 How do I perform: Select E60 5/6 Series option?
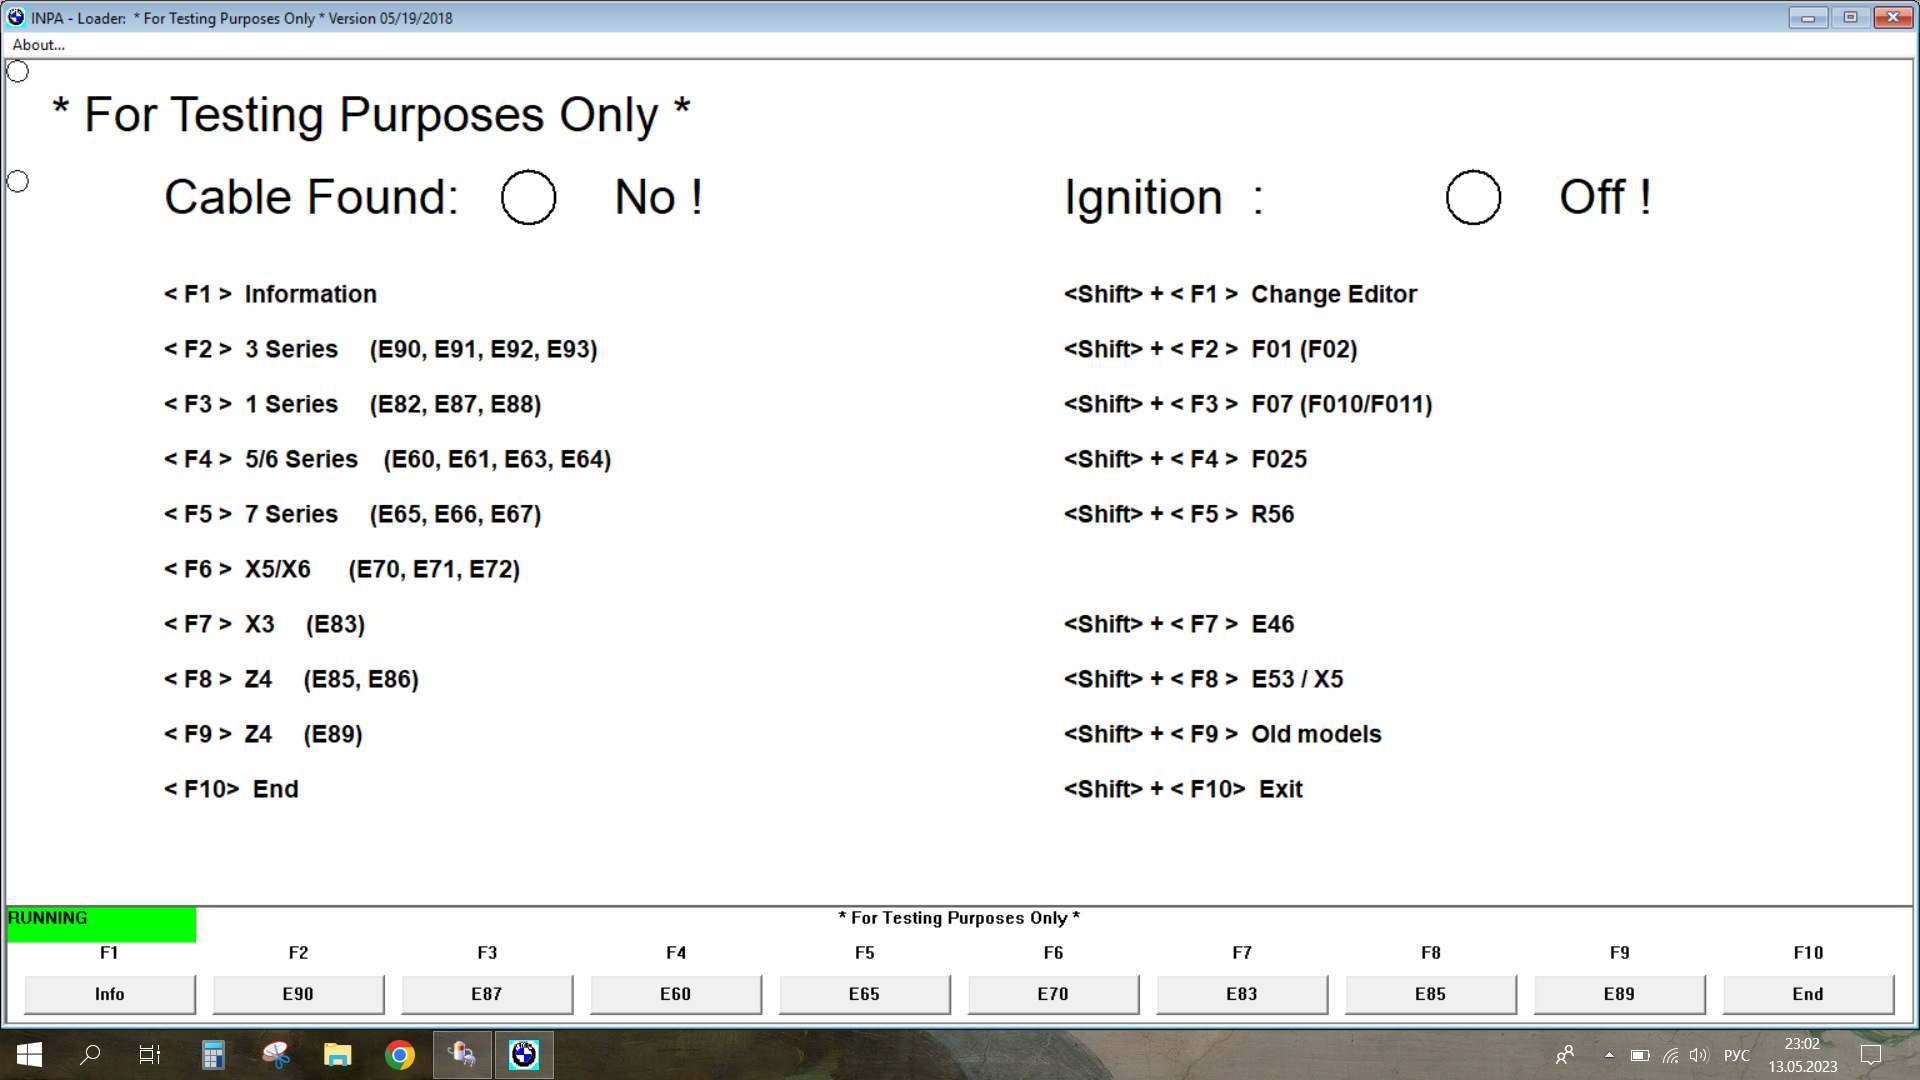point(674,993)
